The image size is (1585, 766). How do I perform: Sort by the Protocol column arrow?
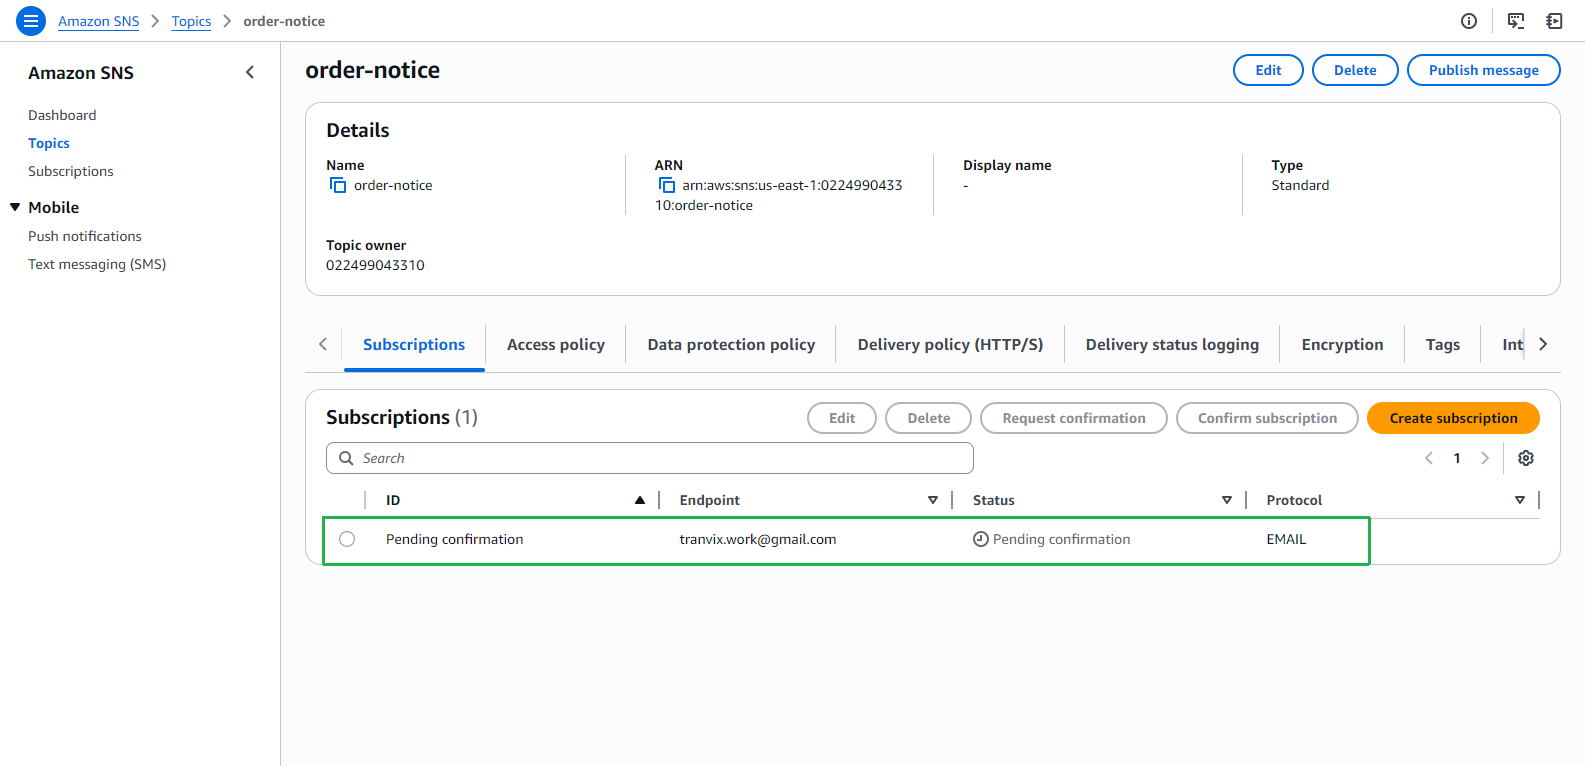1520,500
